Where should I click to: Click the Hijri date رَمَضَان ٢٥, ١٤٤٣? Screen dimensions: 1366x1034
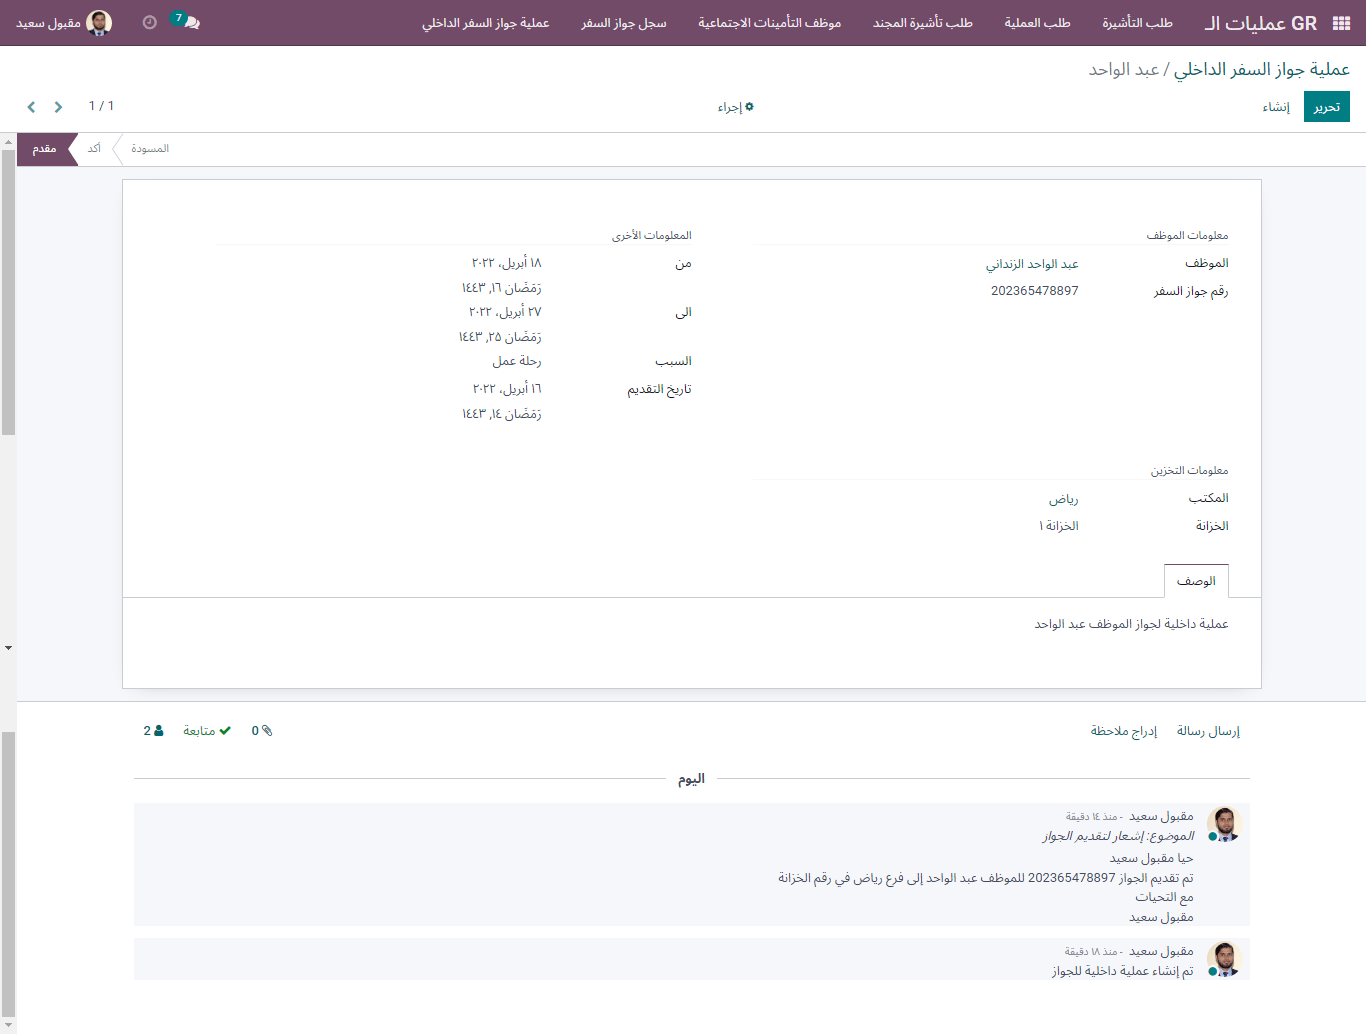pyautogui.click(x=500, y=337)
